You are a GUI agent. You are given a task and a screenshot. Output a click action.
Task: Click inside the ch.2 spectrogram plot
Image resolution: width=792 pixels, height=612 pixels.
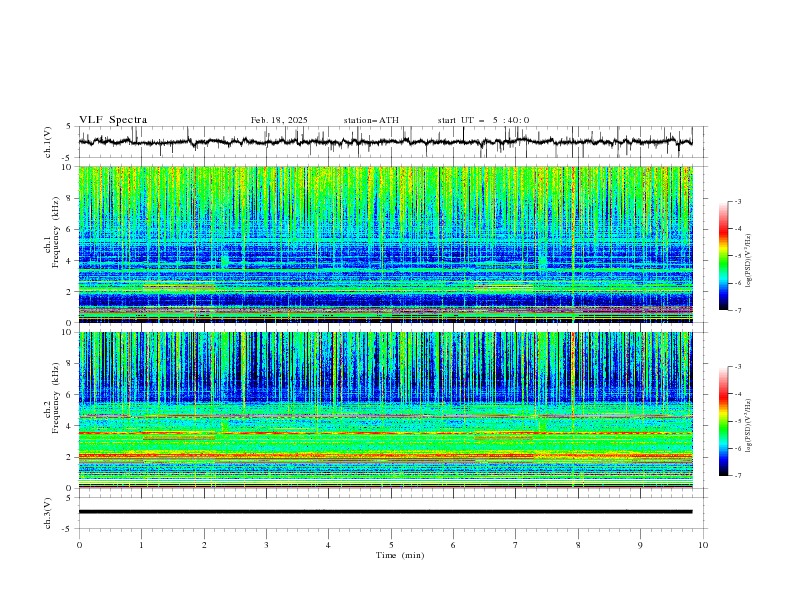click(x=386, y=410)
